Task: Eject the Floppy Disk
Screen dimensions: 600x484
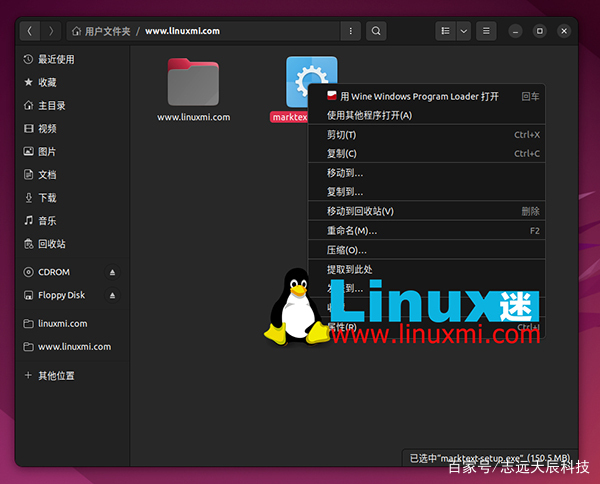Action: 112,295
